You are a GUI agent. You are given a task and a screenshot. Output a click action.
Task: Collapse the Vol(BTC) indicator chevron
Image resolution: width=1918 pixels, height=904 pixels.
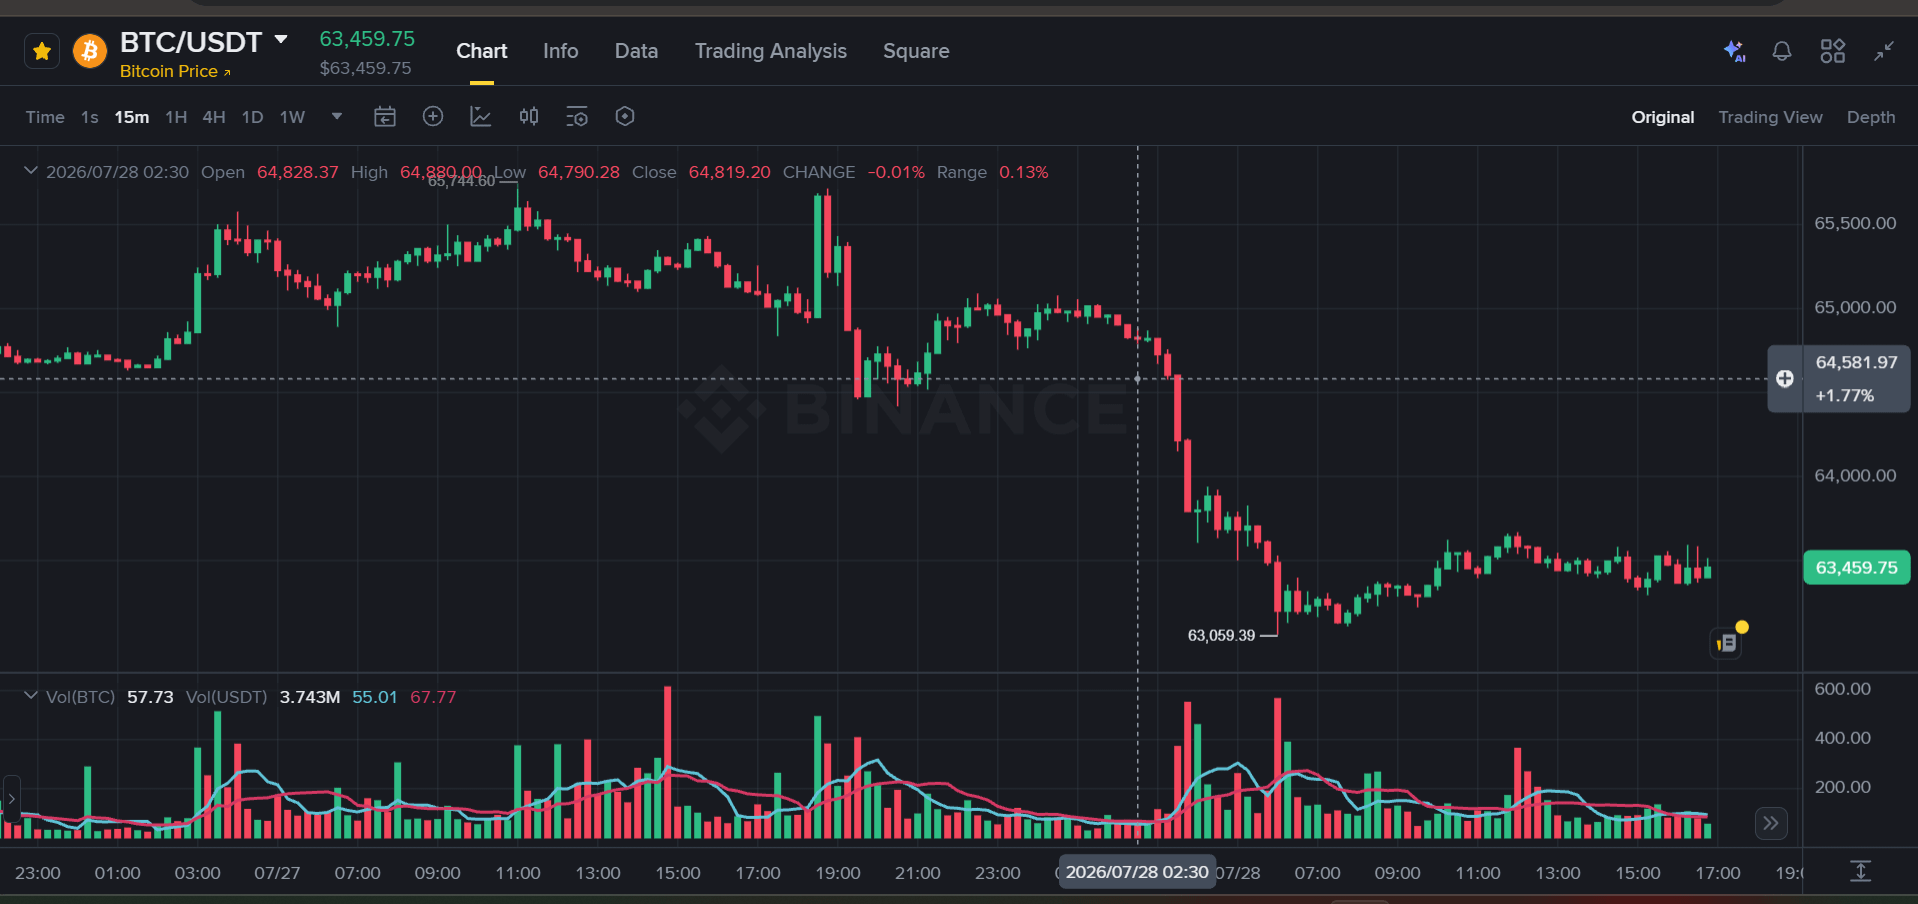tap(31, 696)
